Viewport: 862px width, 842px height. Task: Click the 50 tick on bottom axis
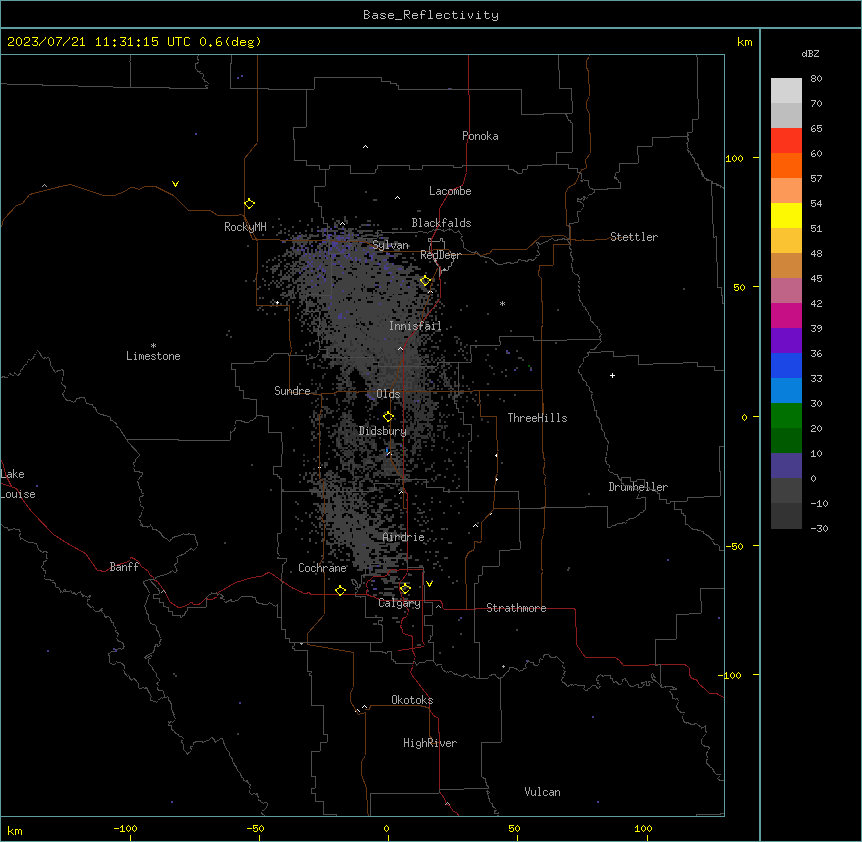514,828
